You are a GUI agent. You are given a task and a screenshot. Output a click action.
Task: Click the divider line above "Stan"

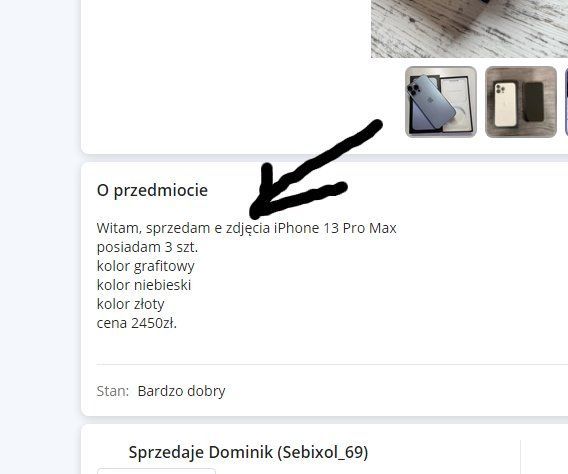point(332,364)
